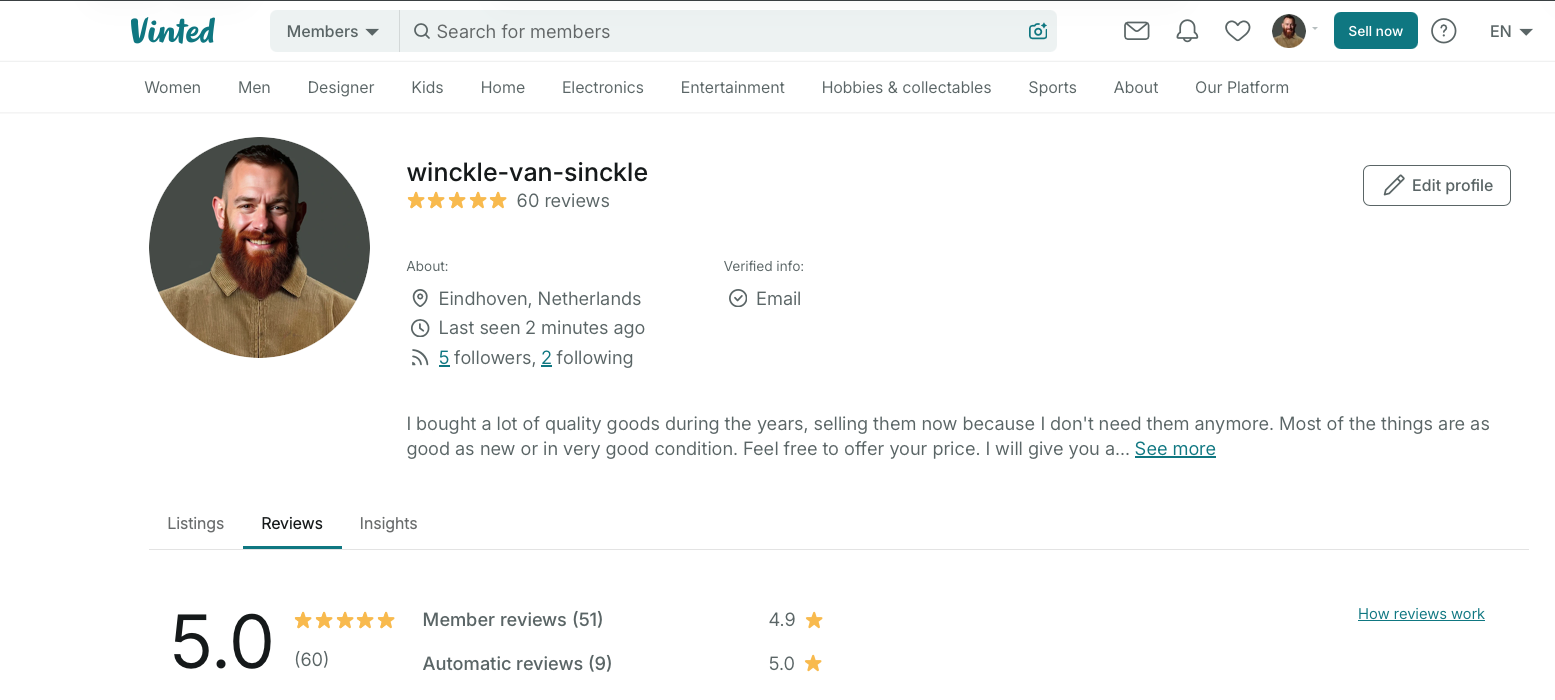This screenshot has width=1555, height=700.
Task: Click the Edit profile button
Action: click(x=1436, y=185)
